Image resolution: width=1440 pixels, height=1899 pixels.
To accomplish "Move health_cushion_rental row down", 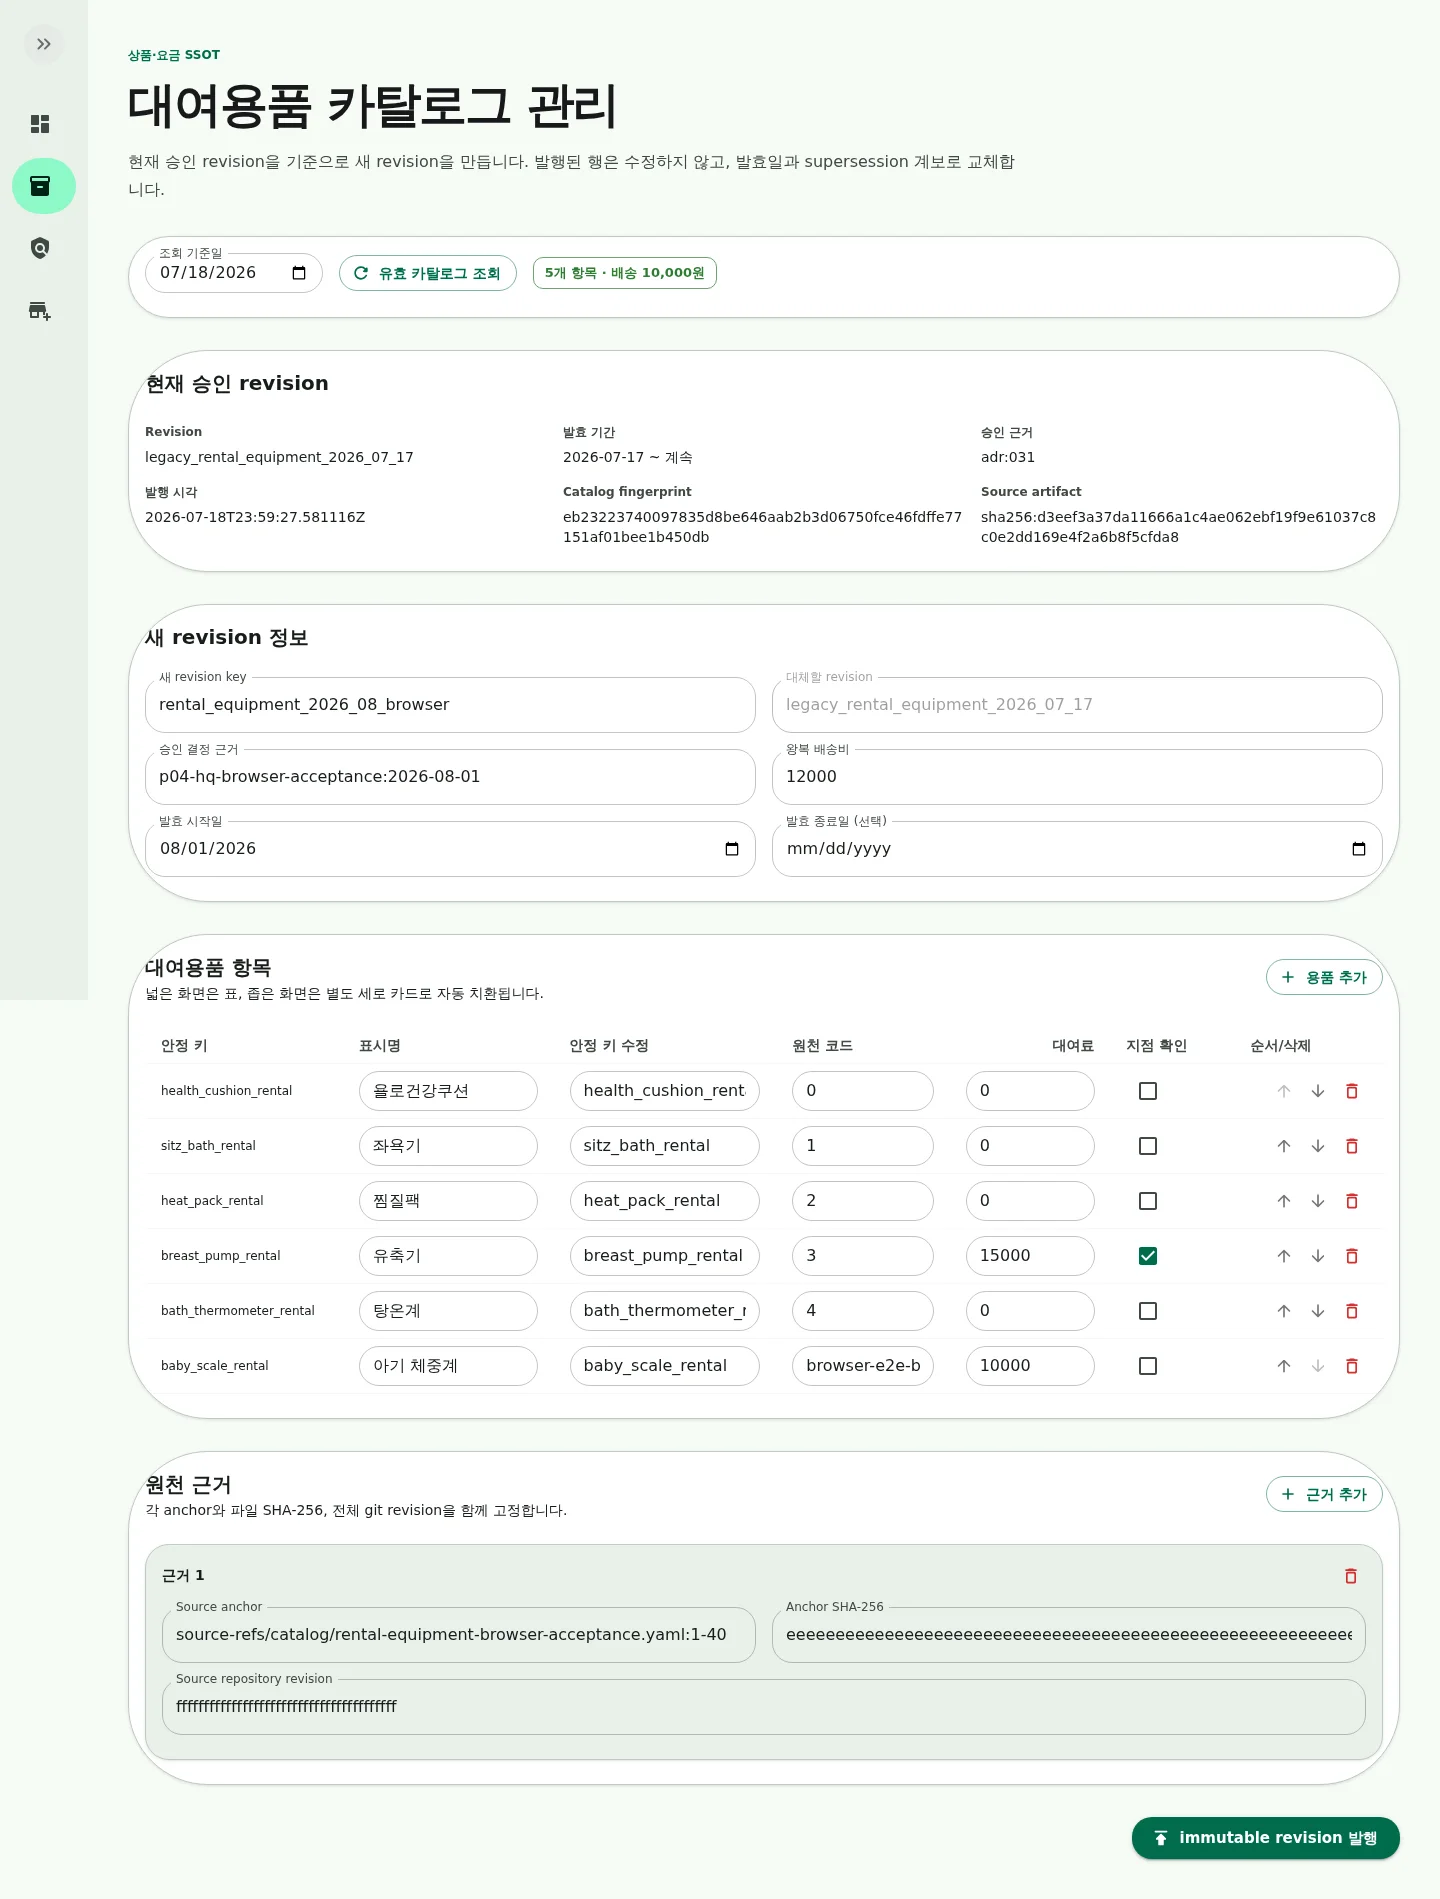I will coord(1318,1091).
